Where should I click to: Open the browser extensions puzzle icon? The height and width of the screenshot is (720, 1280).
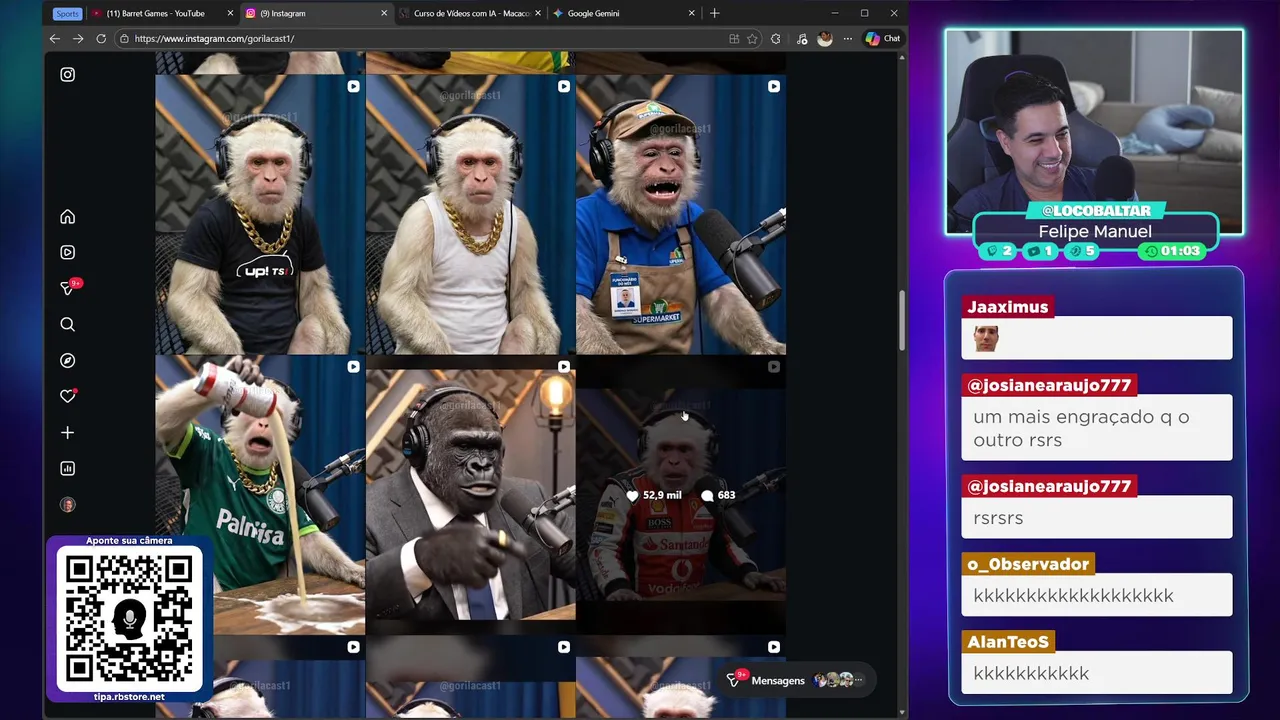(776, 39)
